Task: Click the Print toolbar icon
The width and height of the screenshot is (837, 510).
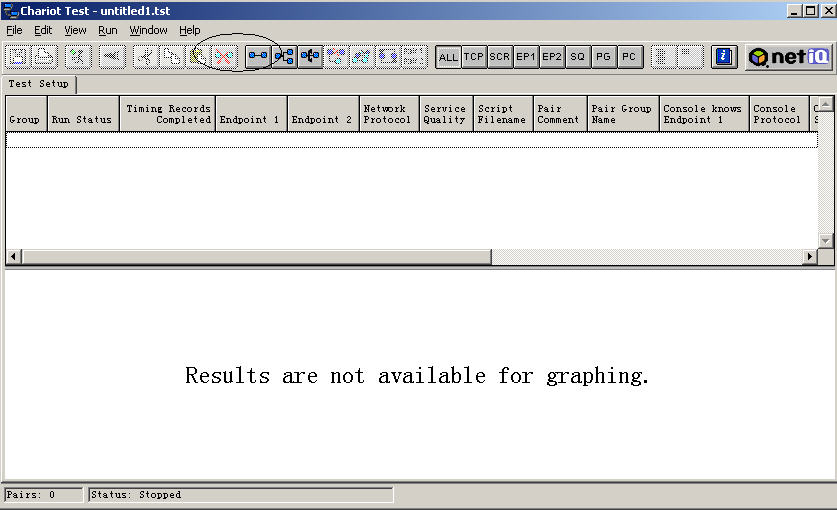Action: [45, 57]
